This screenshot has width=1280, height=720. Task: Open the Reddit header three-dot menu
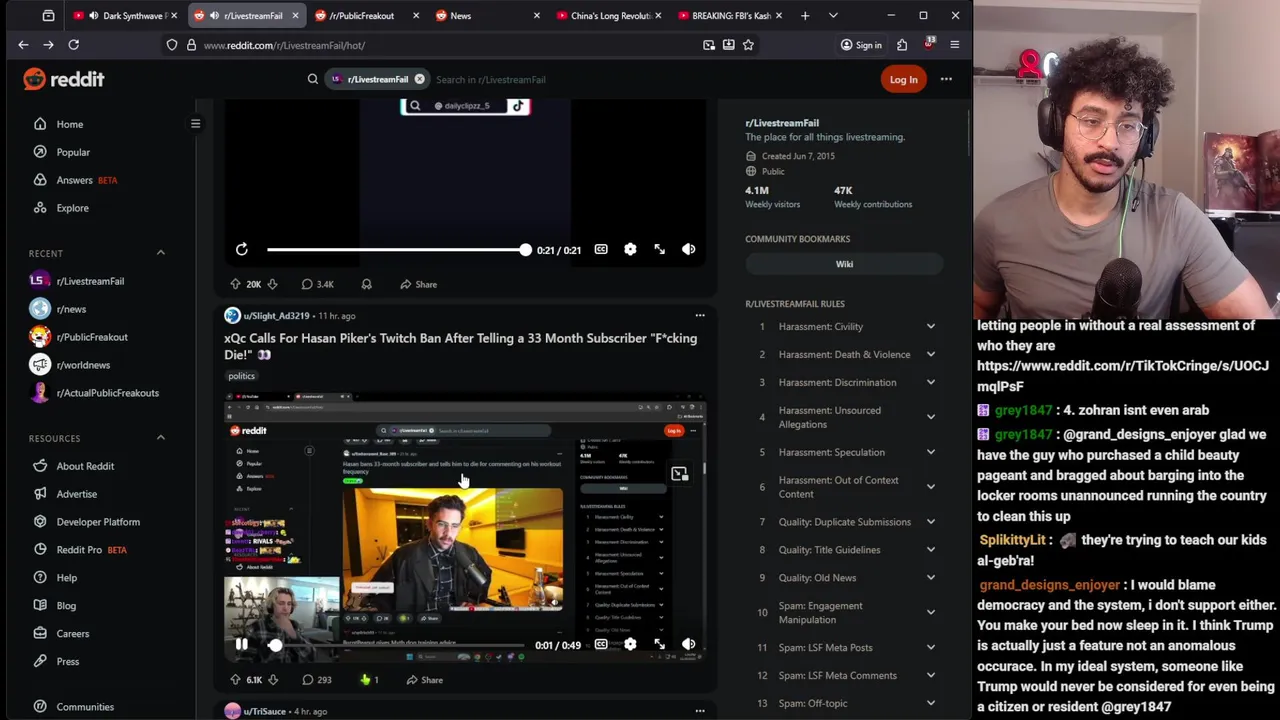pyautogui.click(x=946, y=79)
